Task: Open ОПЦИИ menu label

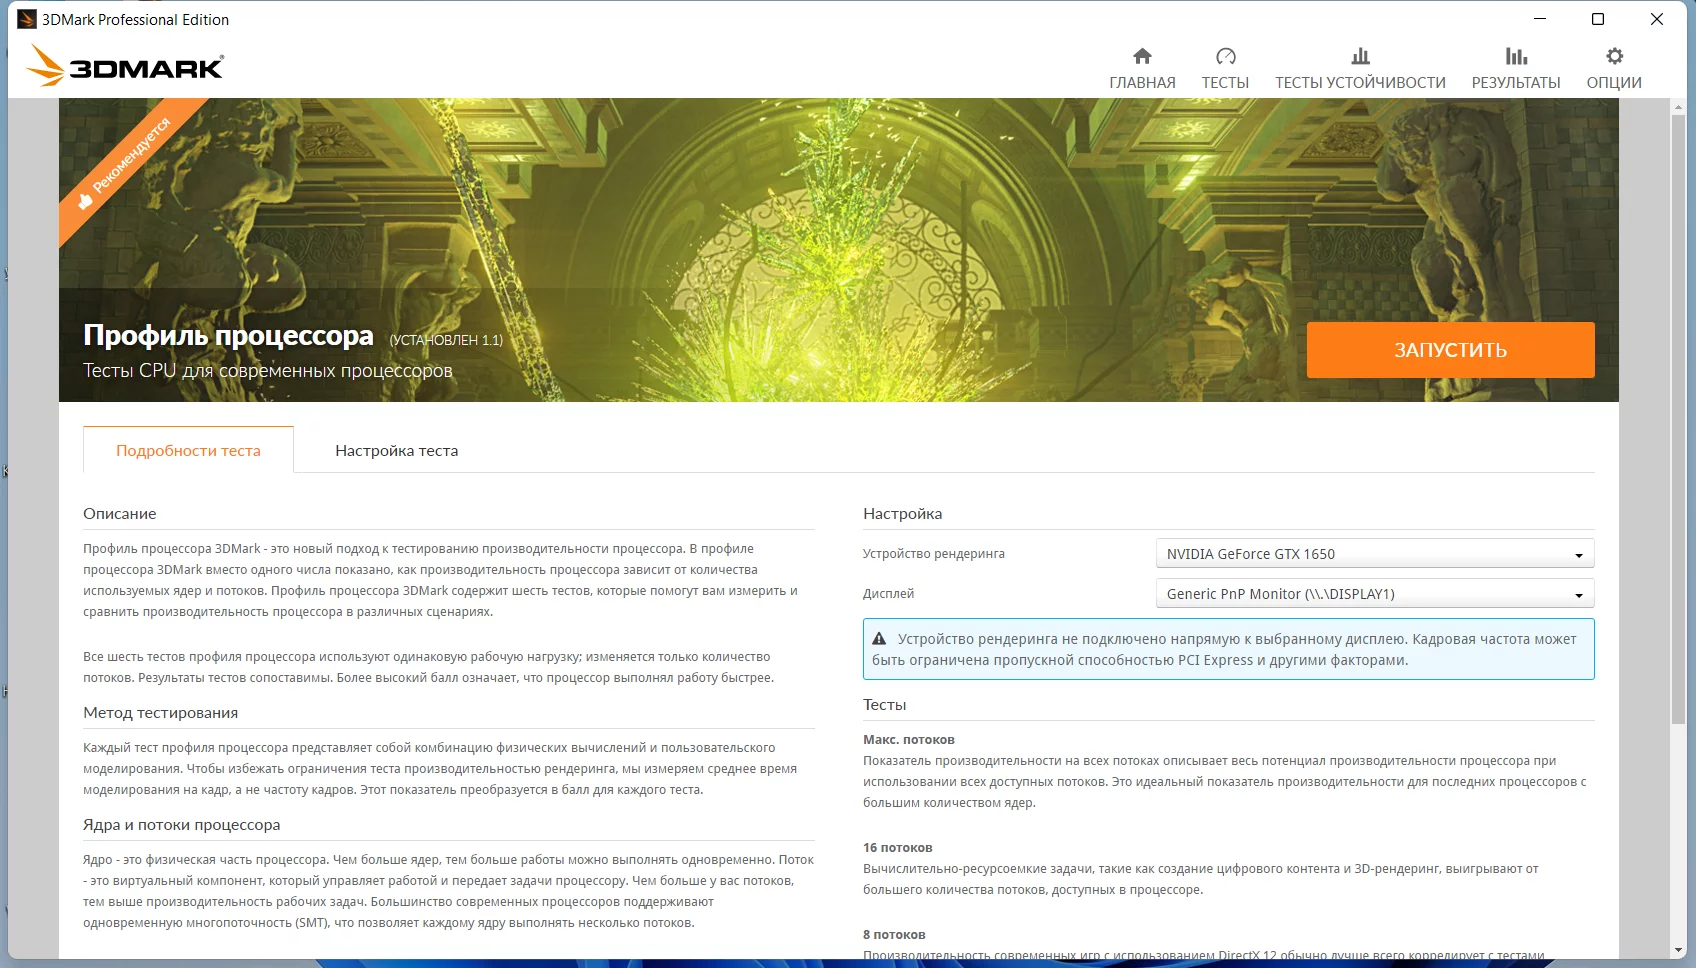Action: pyautogui.click(x=1614, y=83)
